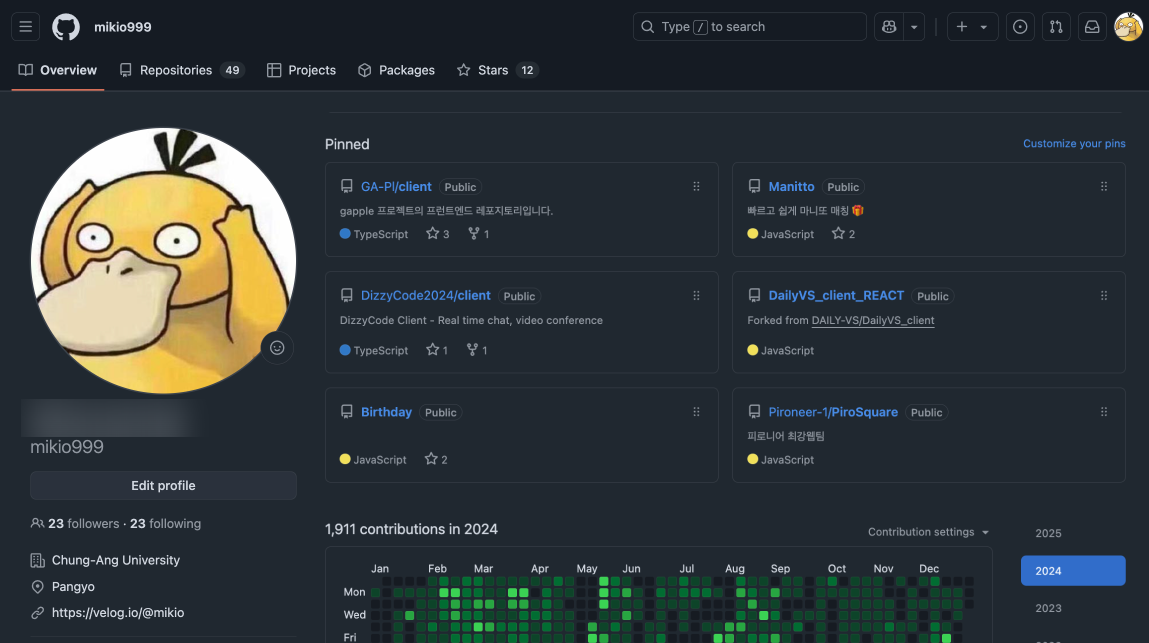The width and height of the screenshot is (1149, 643).
Task: Switch to the Stars tab
Action: (498, 70)
